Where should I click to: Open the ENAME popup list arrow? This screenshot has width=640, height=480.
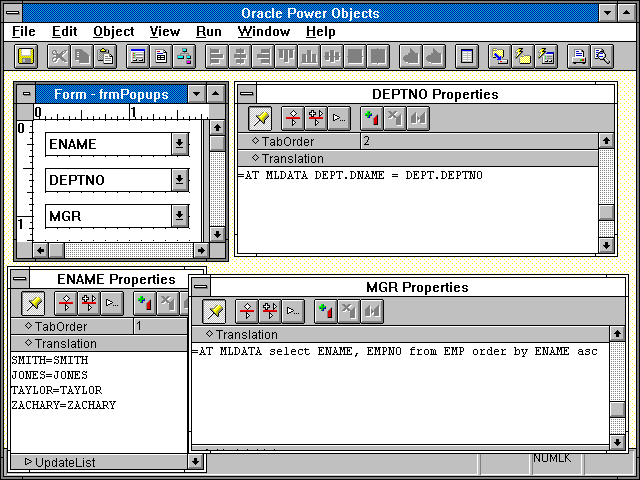pos(179,144)
